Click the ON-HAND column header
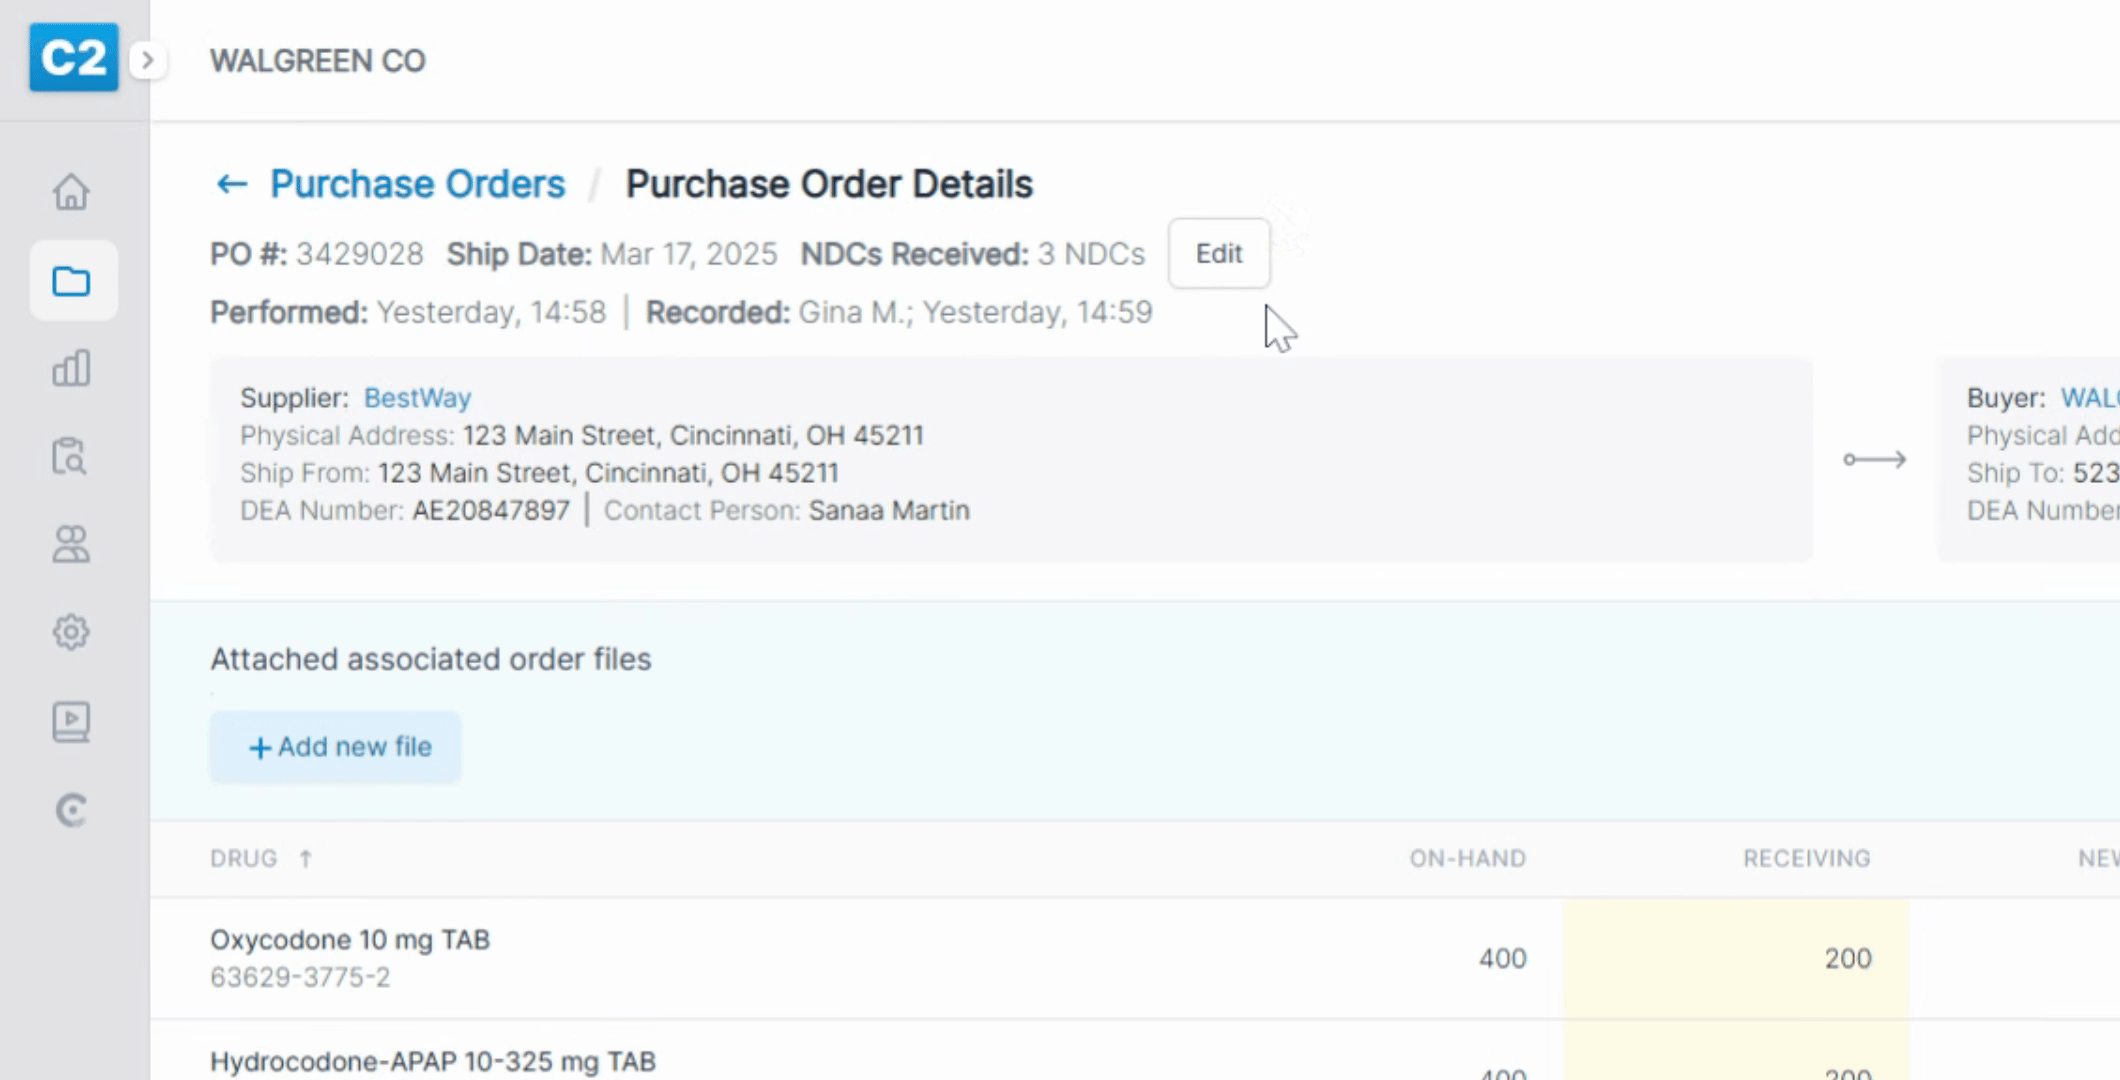 pyautogui.click(x=1467, y=859)
